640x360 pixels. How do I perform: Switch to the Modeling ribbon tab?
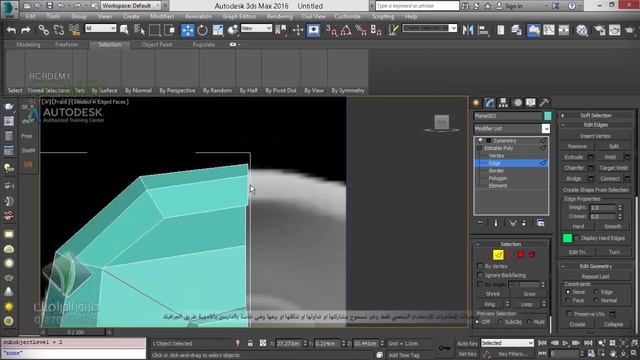coord(28,44)
